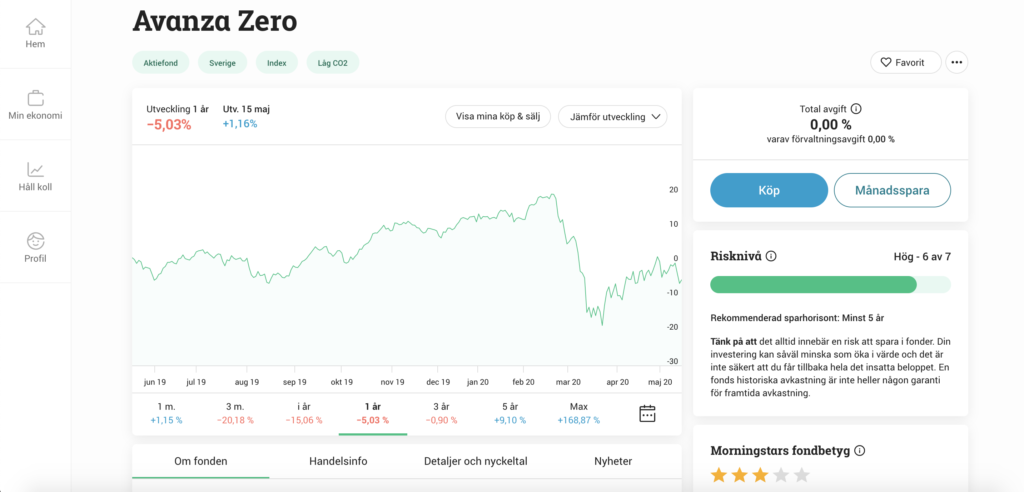This screenshot has width=1024, height=492.
Task: Select the Index tag
Action: [x=276, y=63]
